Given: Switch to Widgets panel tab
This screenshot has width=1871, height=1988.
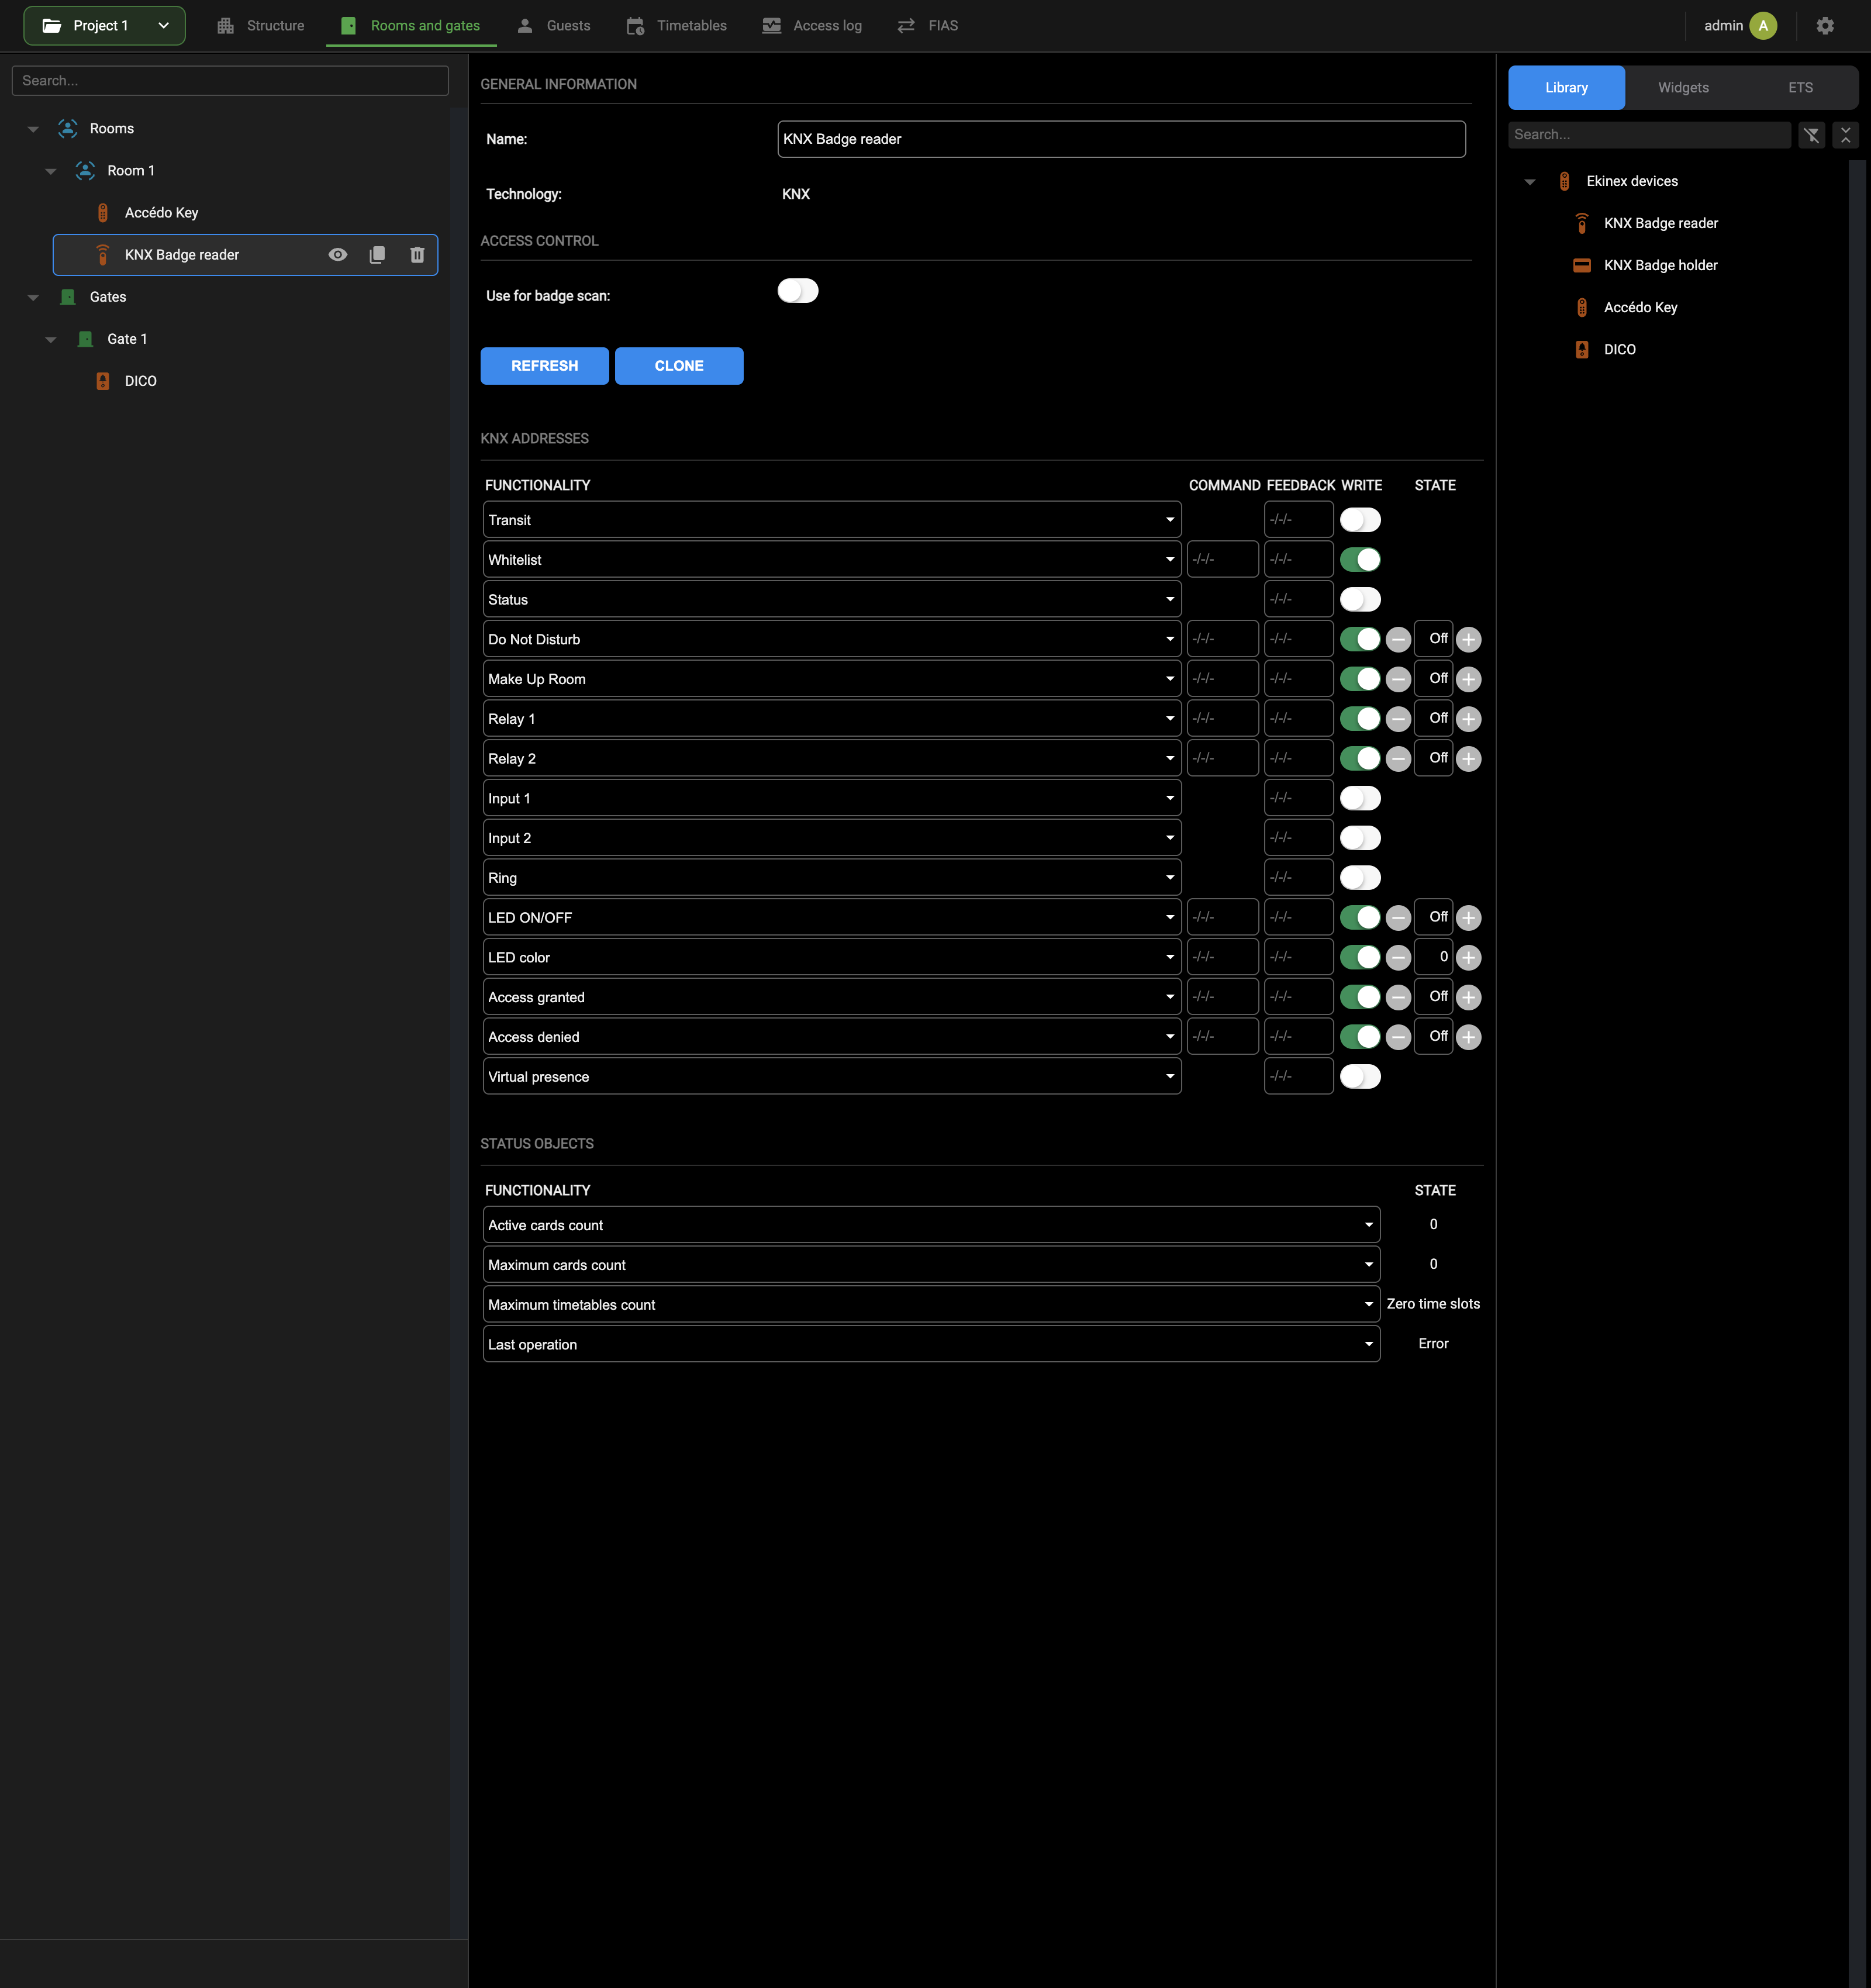Looking at the screenshot, I should (x=1683, y=88).
